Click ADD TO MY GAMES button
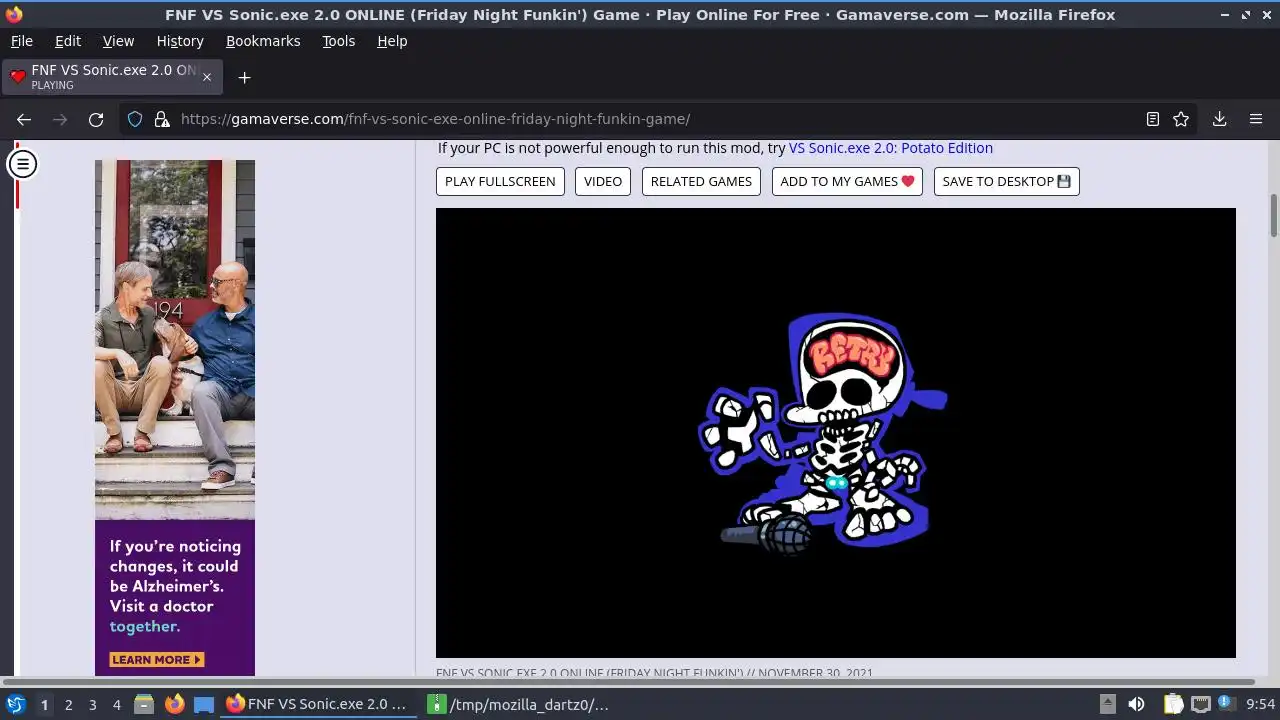The height and width of the screenshot is (720, 1280). (847, 181)
